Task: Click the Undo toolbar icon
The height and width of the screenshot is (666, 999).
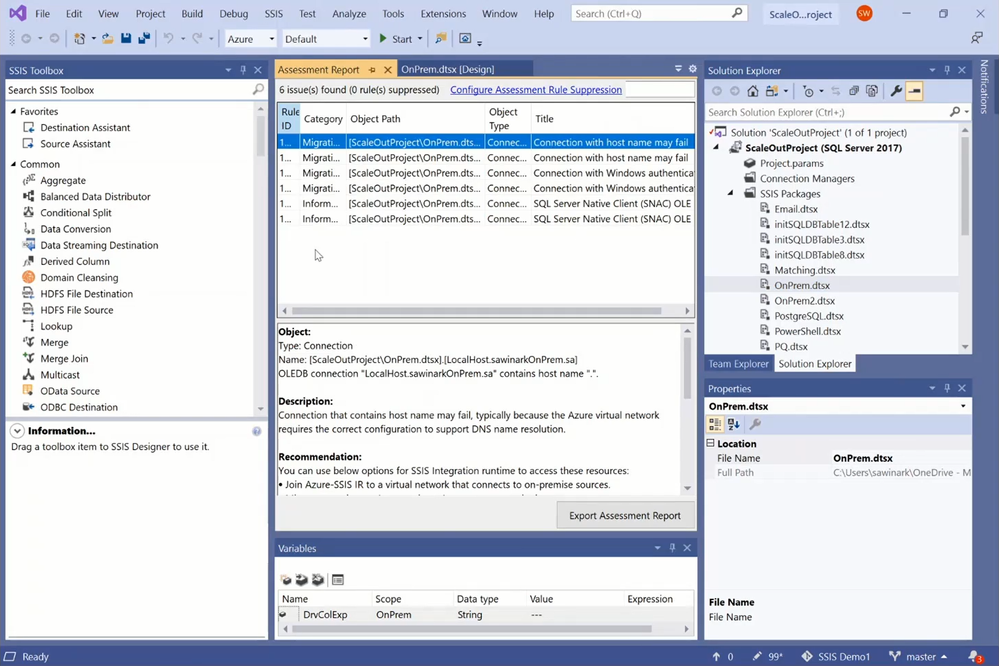Action: coord(168,39)
